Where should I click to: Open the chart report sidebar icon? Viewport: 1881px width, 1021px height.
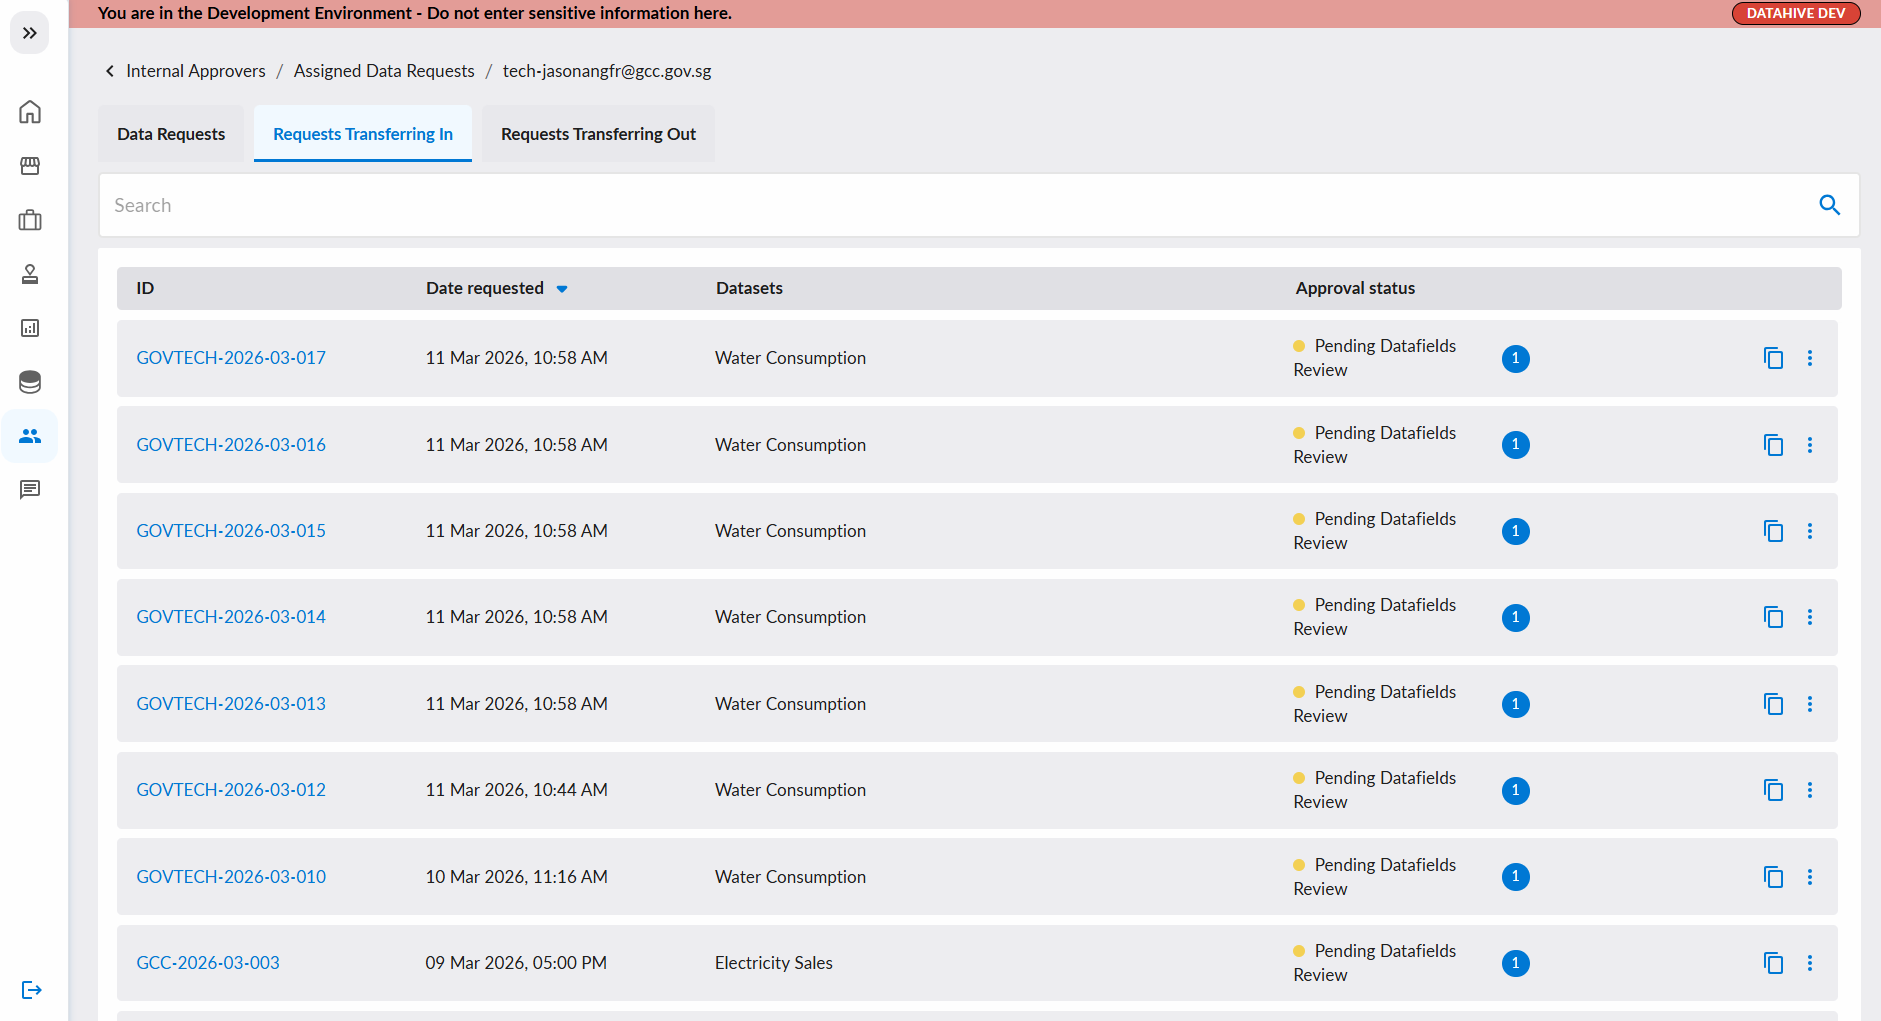(x=30, y=328)
